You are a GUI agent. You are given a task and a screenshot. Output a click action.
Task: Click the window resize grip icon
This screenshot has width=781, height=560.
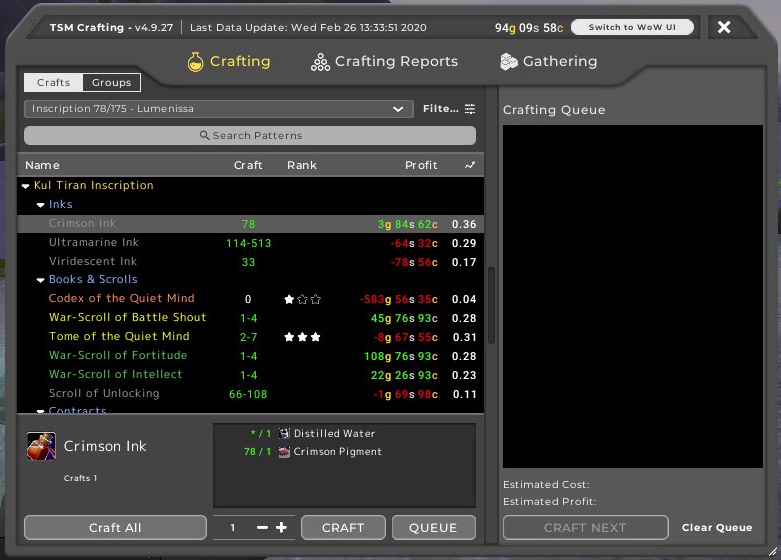pyautogui.click(x=772, y=551)
